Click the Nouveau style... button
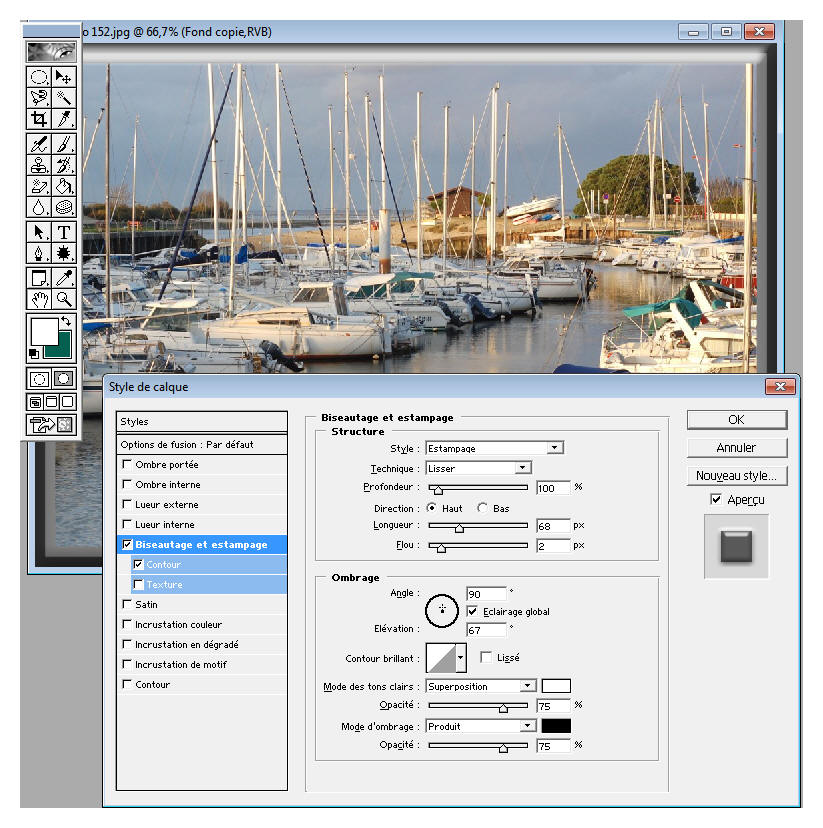Image resolution: width=823 pixels, height=828 pixels. coord(737,476)
